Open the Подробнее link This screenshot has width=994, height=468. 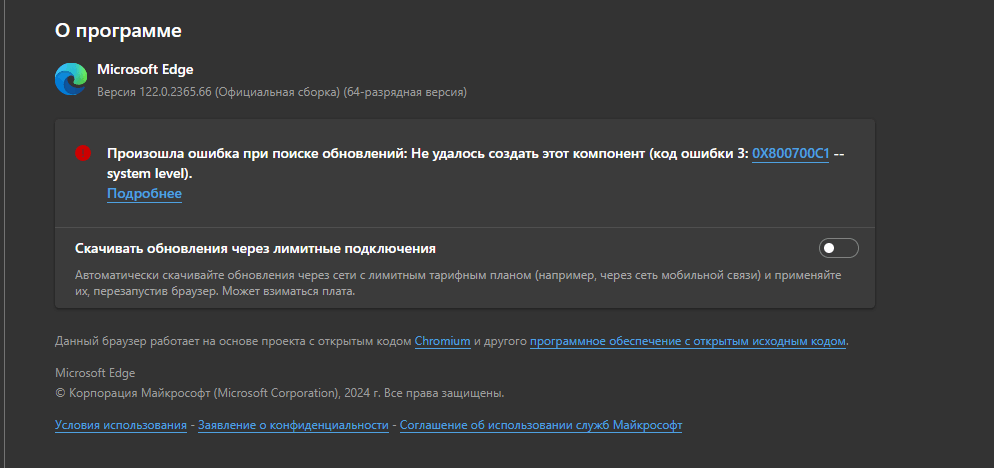(x=145, y=193)
